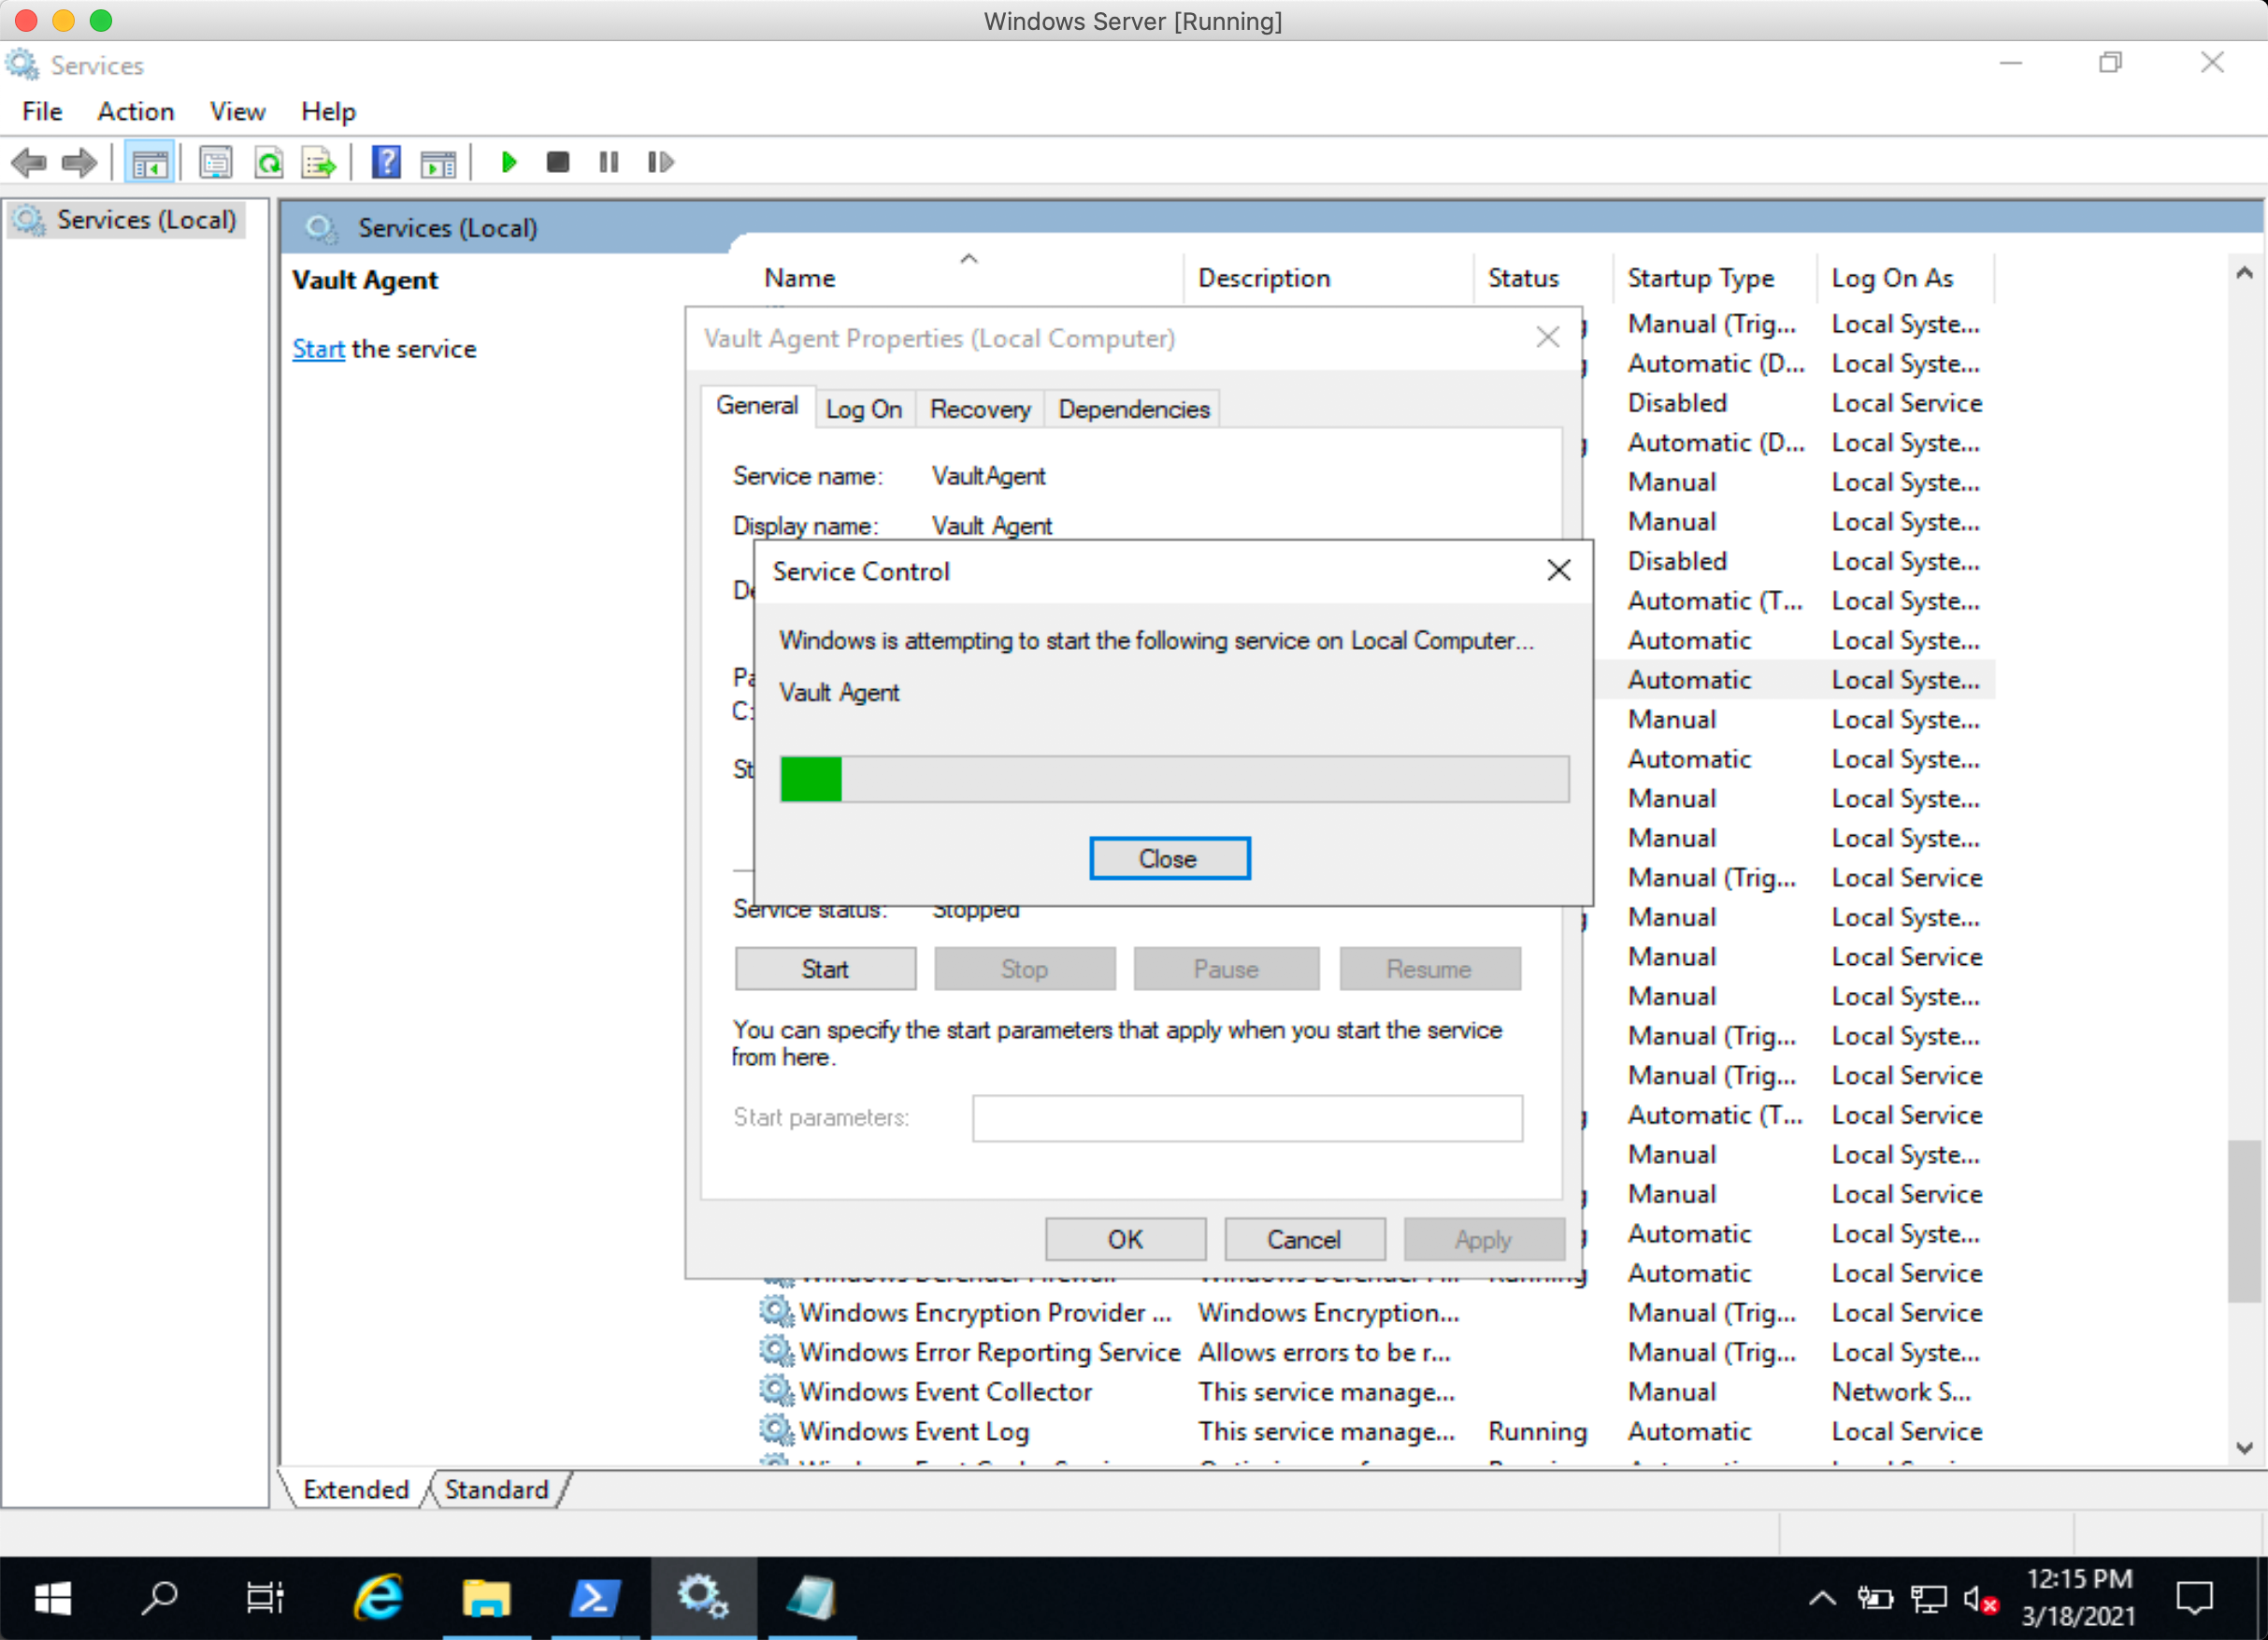Switch to the Log On tab
The image size is (2268, 1640).
pyautogui.click(x=864, y=409)
